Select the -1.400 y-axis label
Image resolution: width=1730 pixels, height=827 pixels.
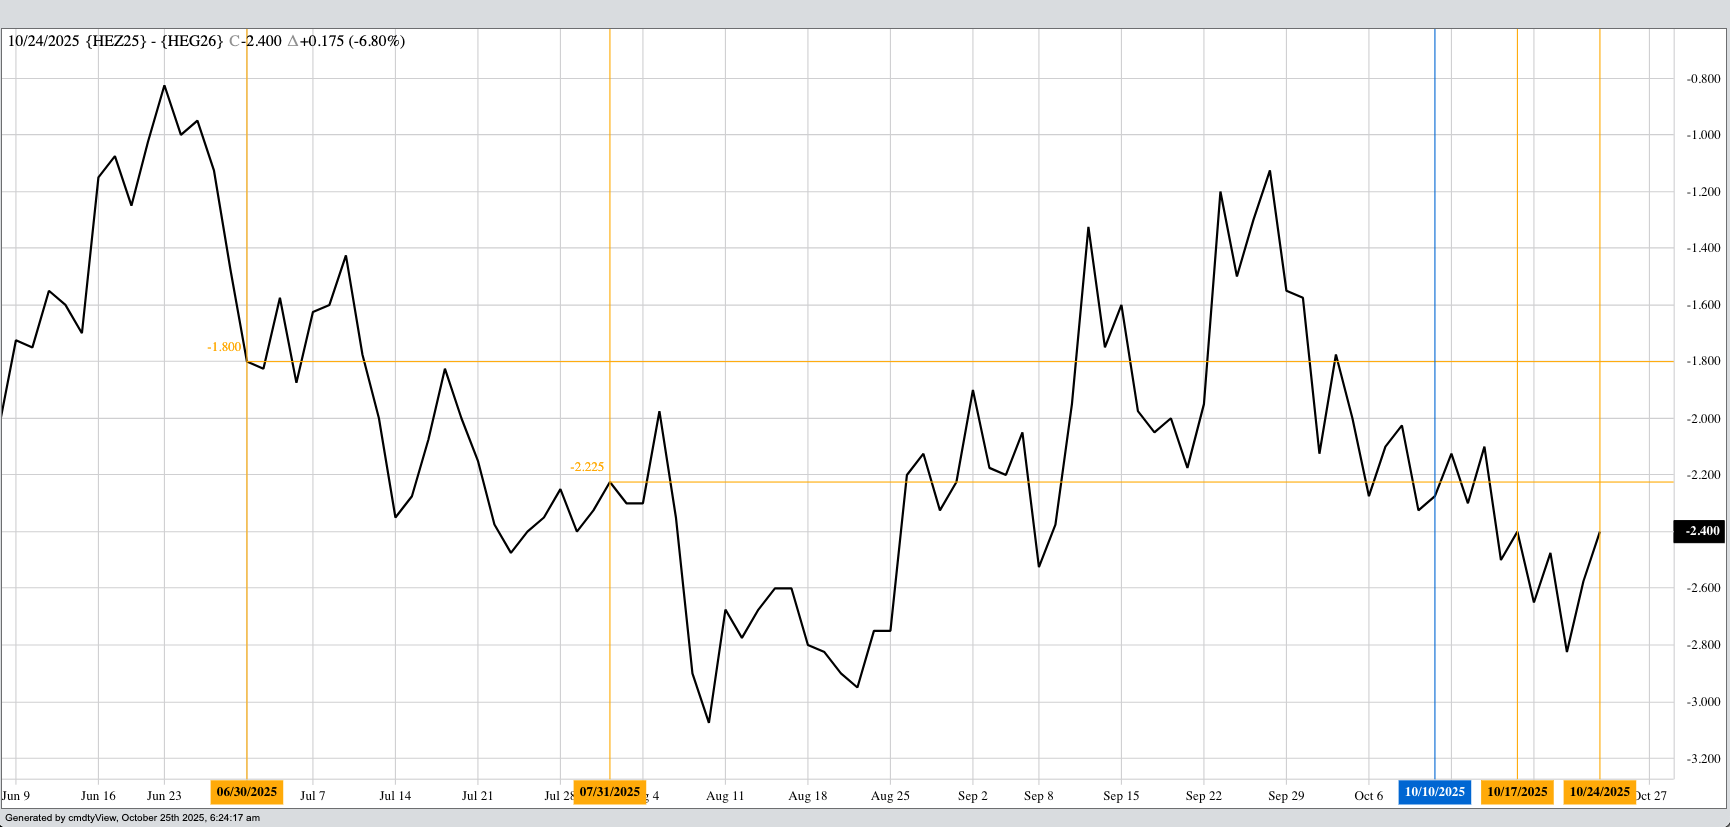point(1703,248)
